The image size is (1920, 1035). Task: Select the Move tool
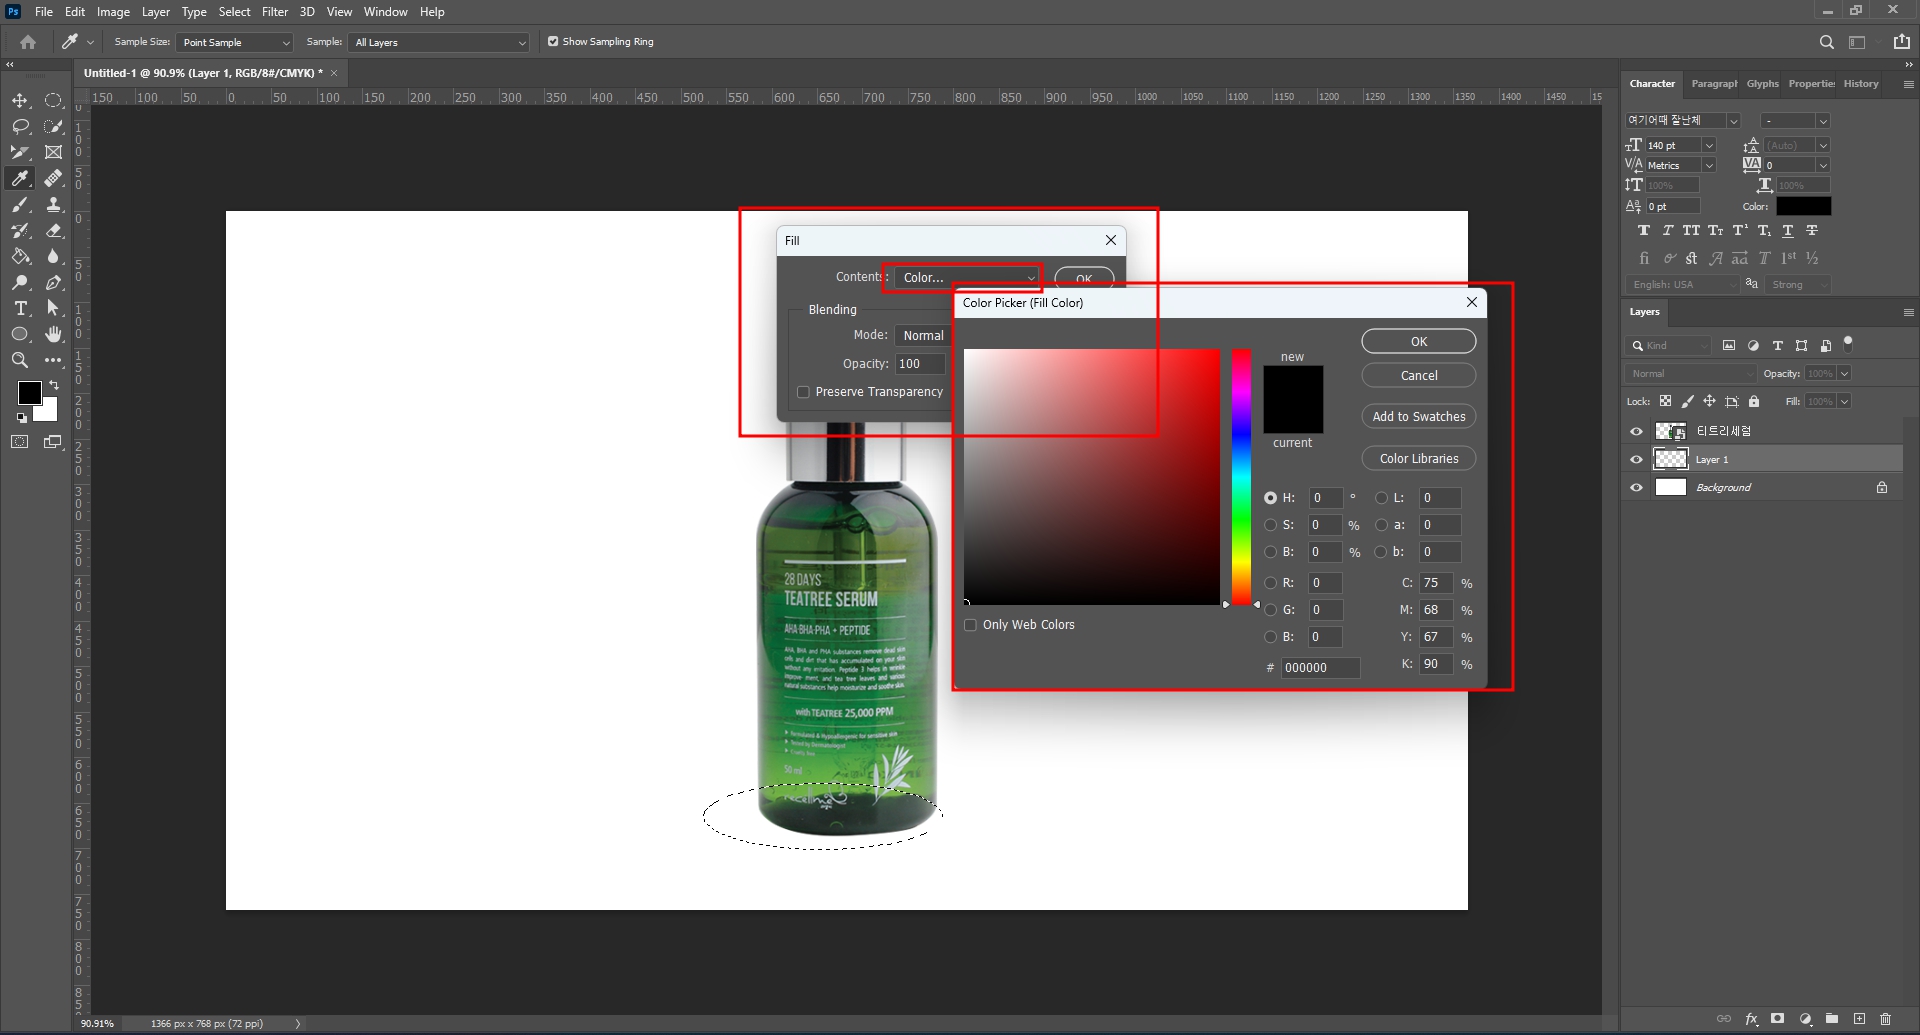coord(20,101)
